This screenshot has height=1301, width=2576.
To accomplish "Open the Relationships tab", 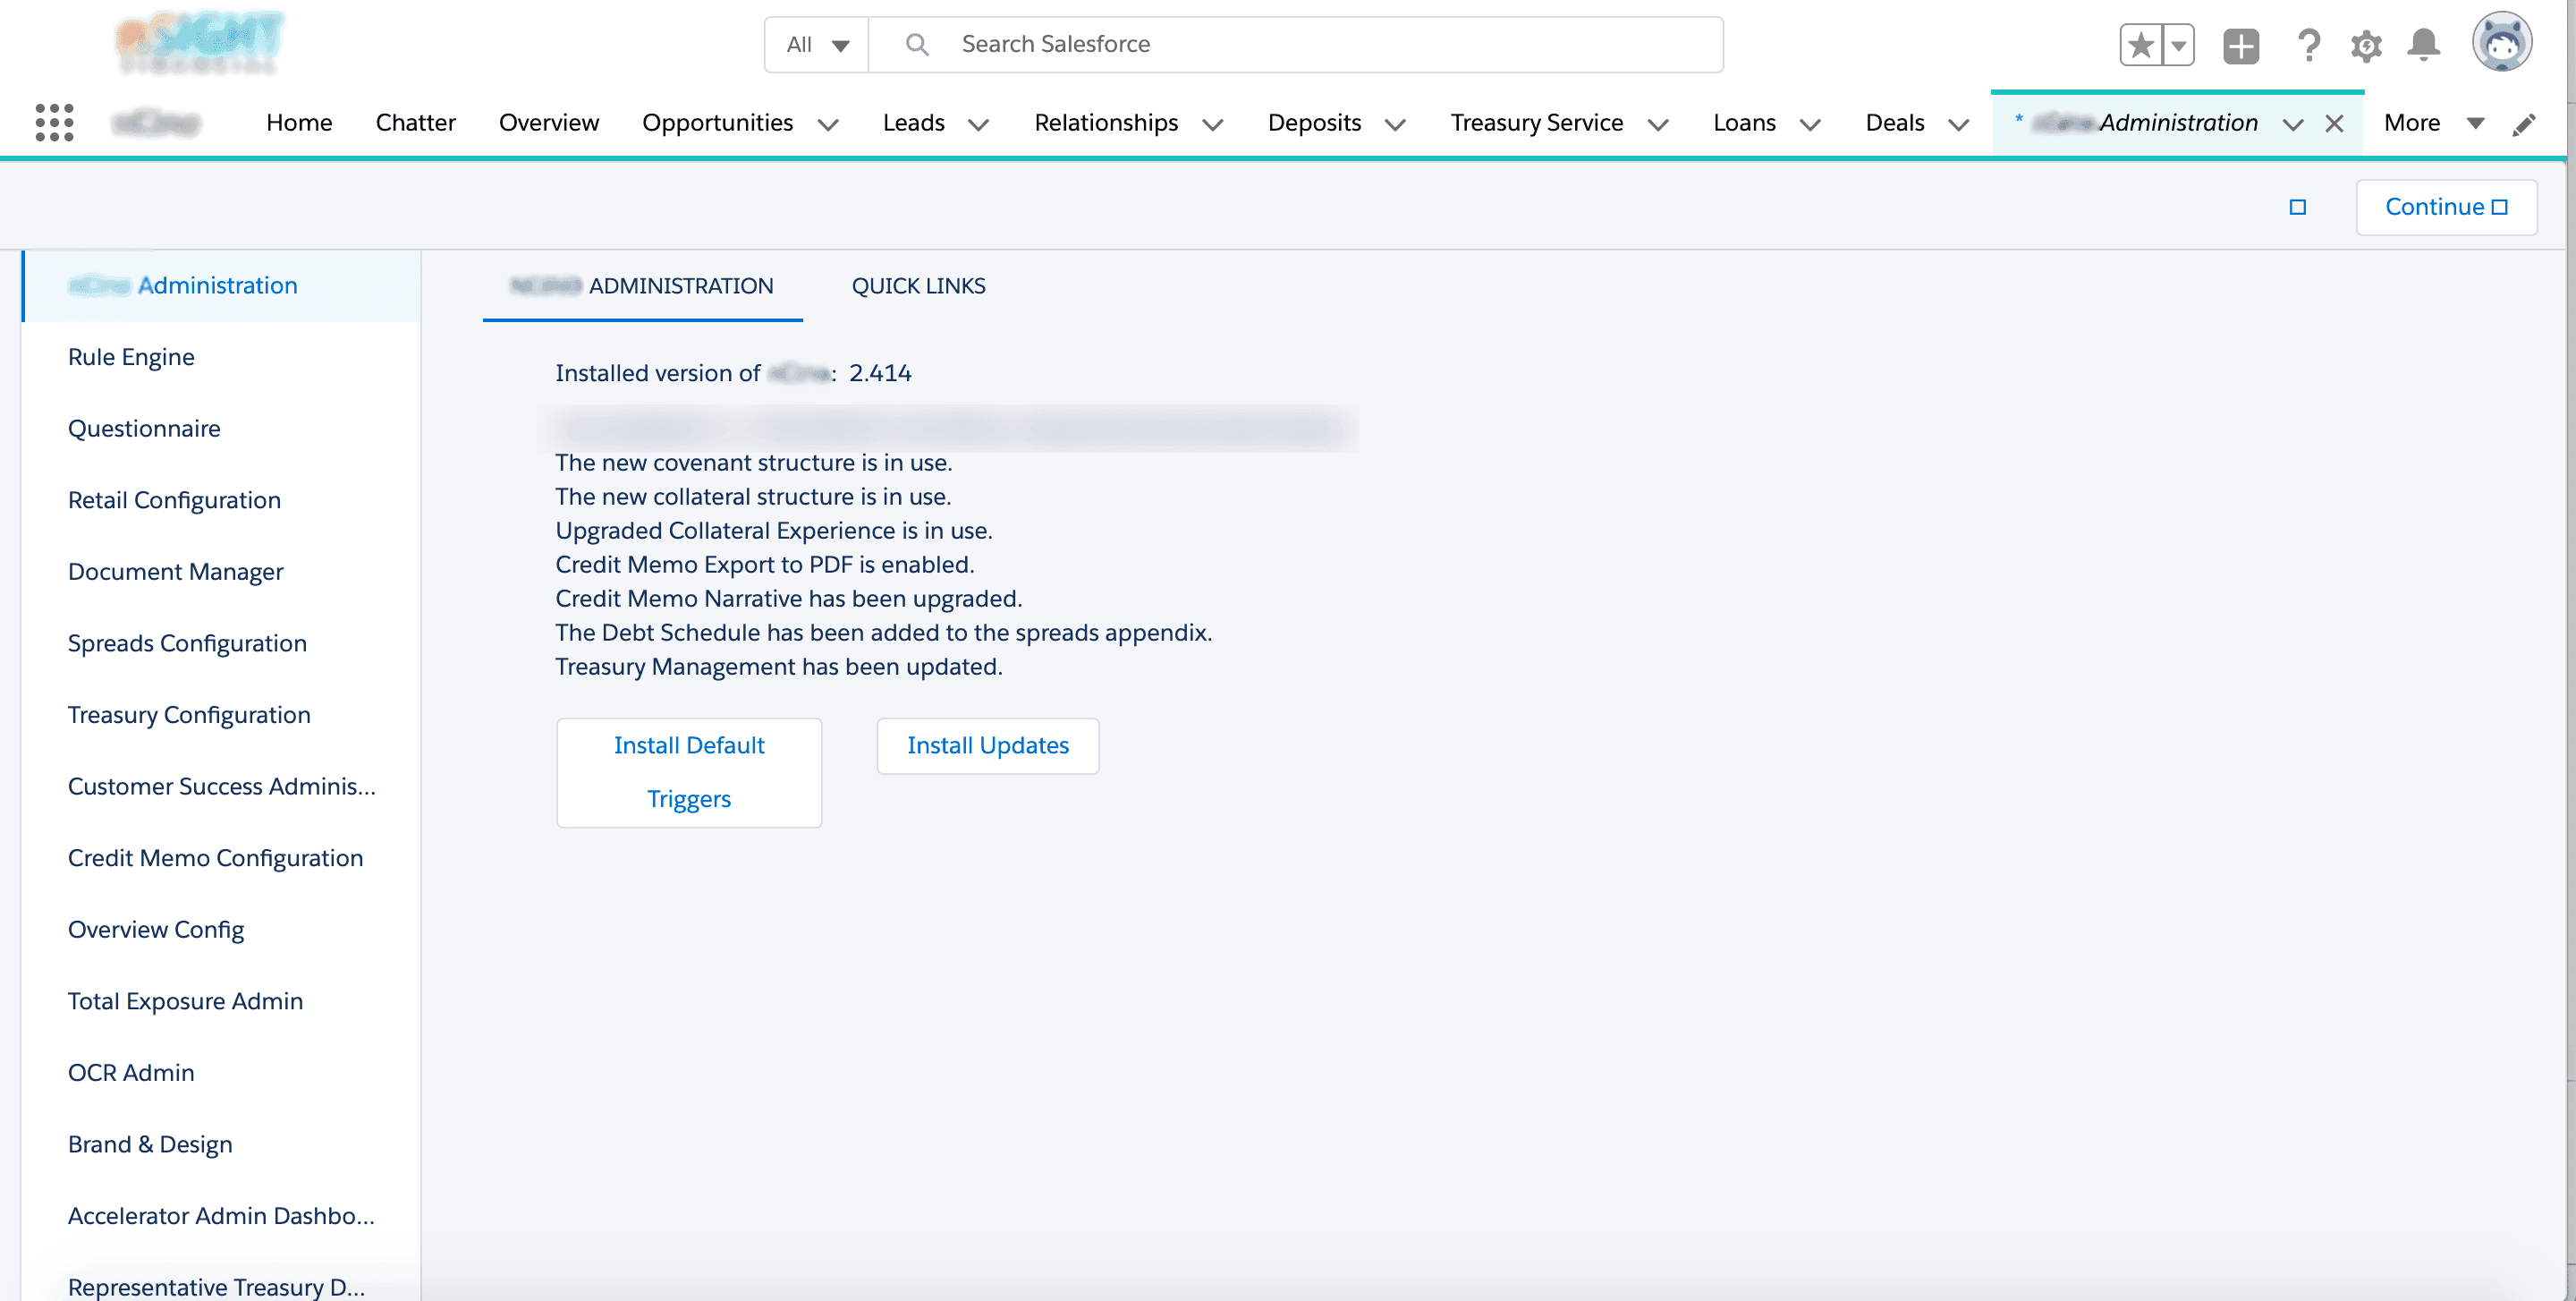I will pyautogui.click(x=1106, y=123).
